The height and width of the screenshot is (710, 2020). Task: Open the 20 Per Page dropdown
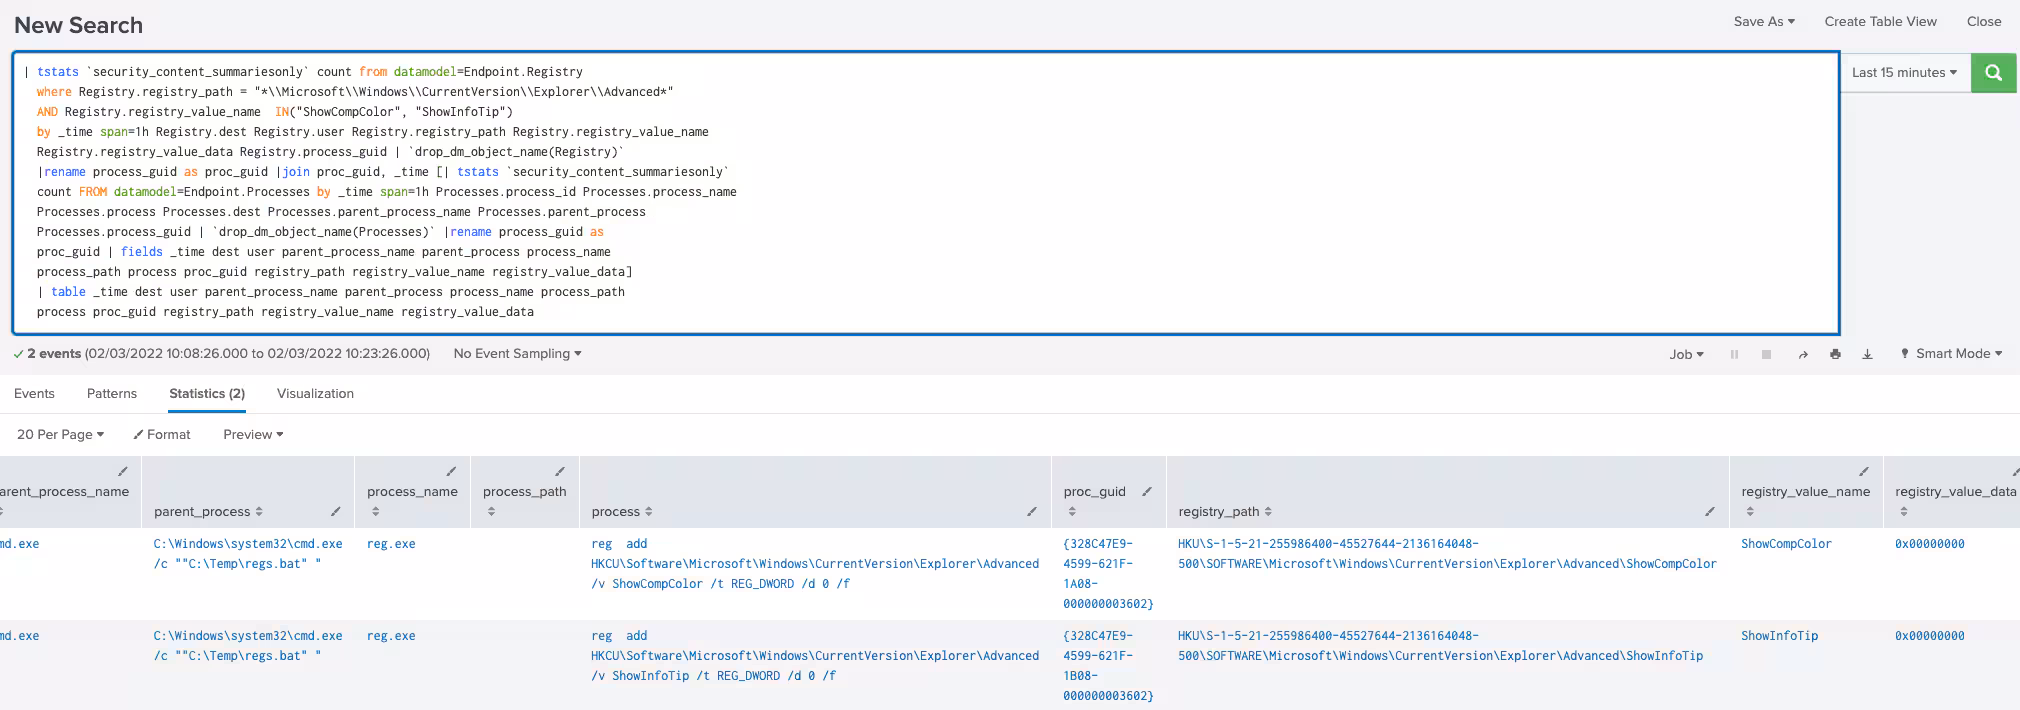tap(60, 434)
